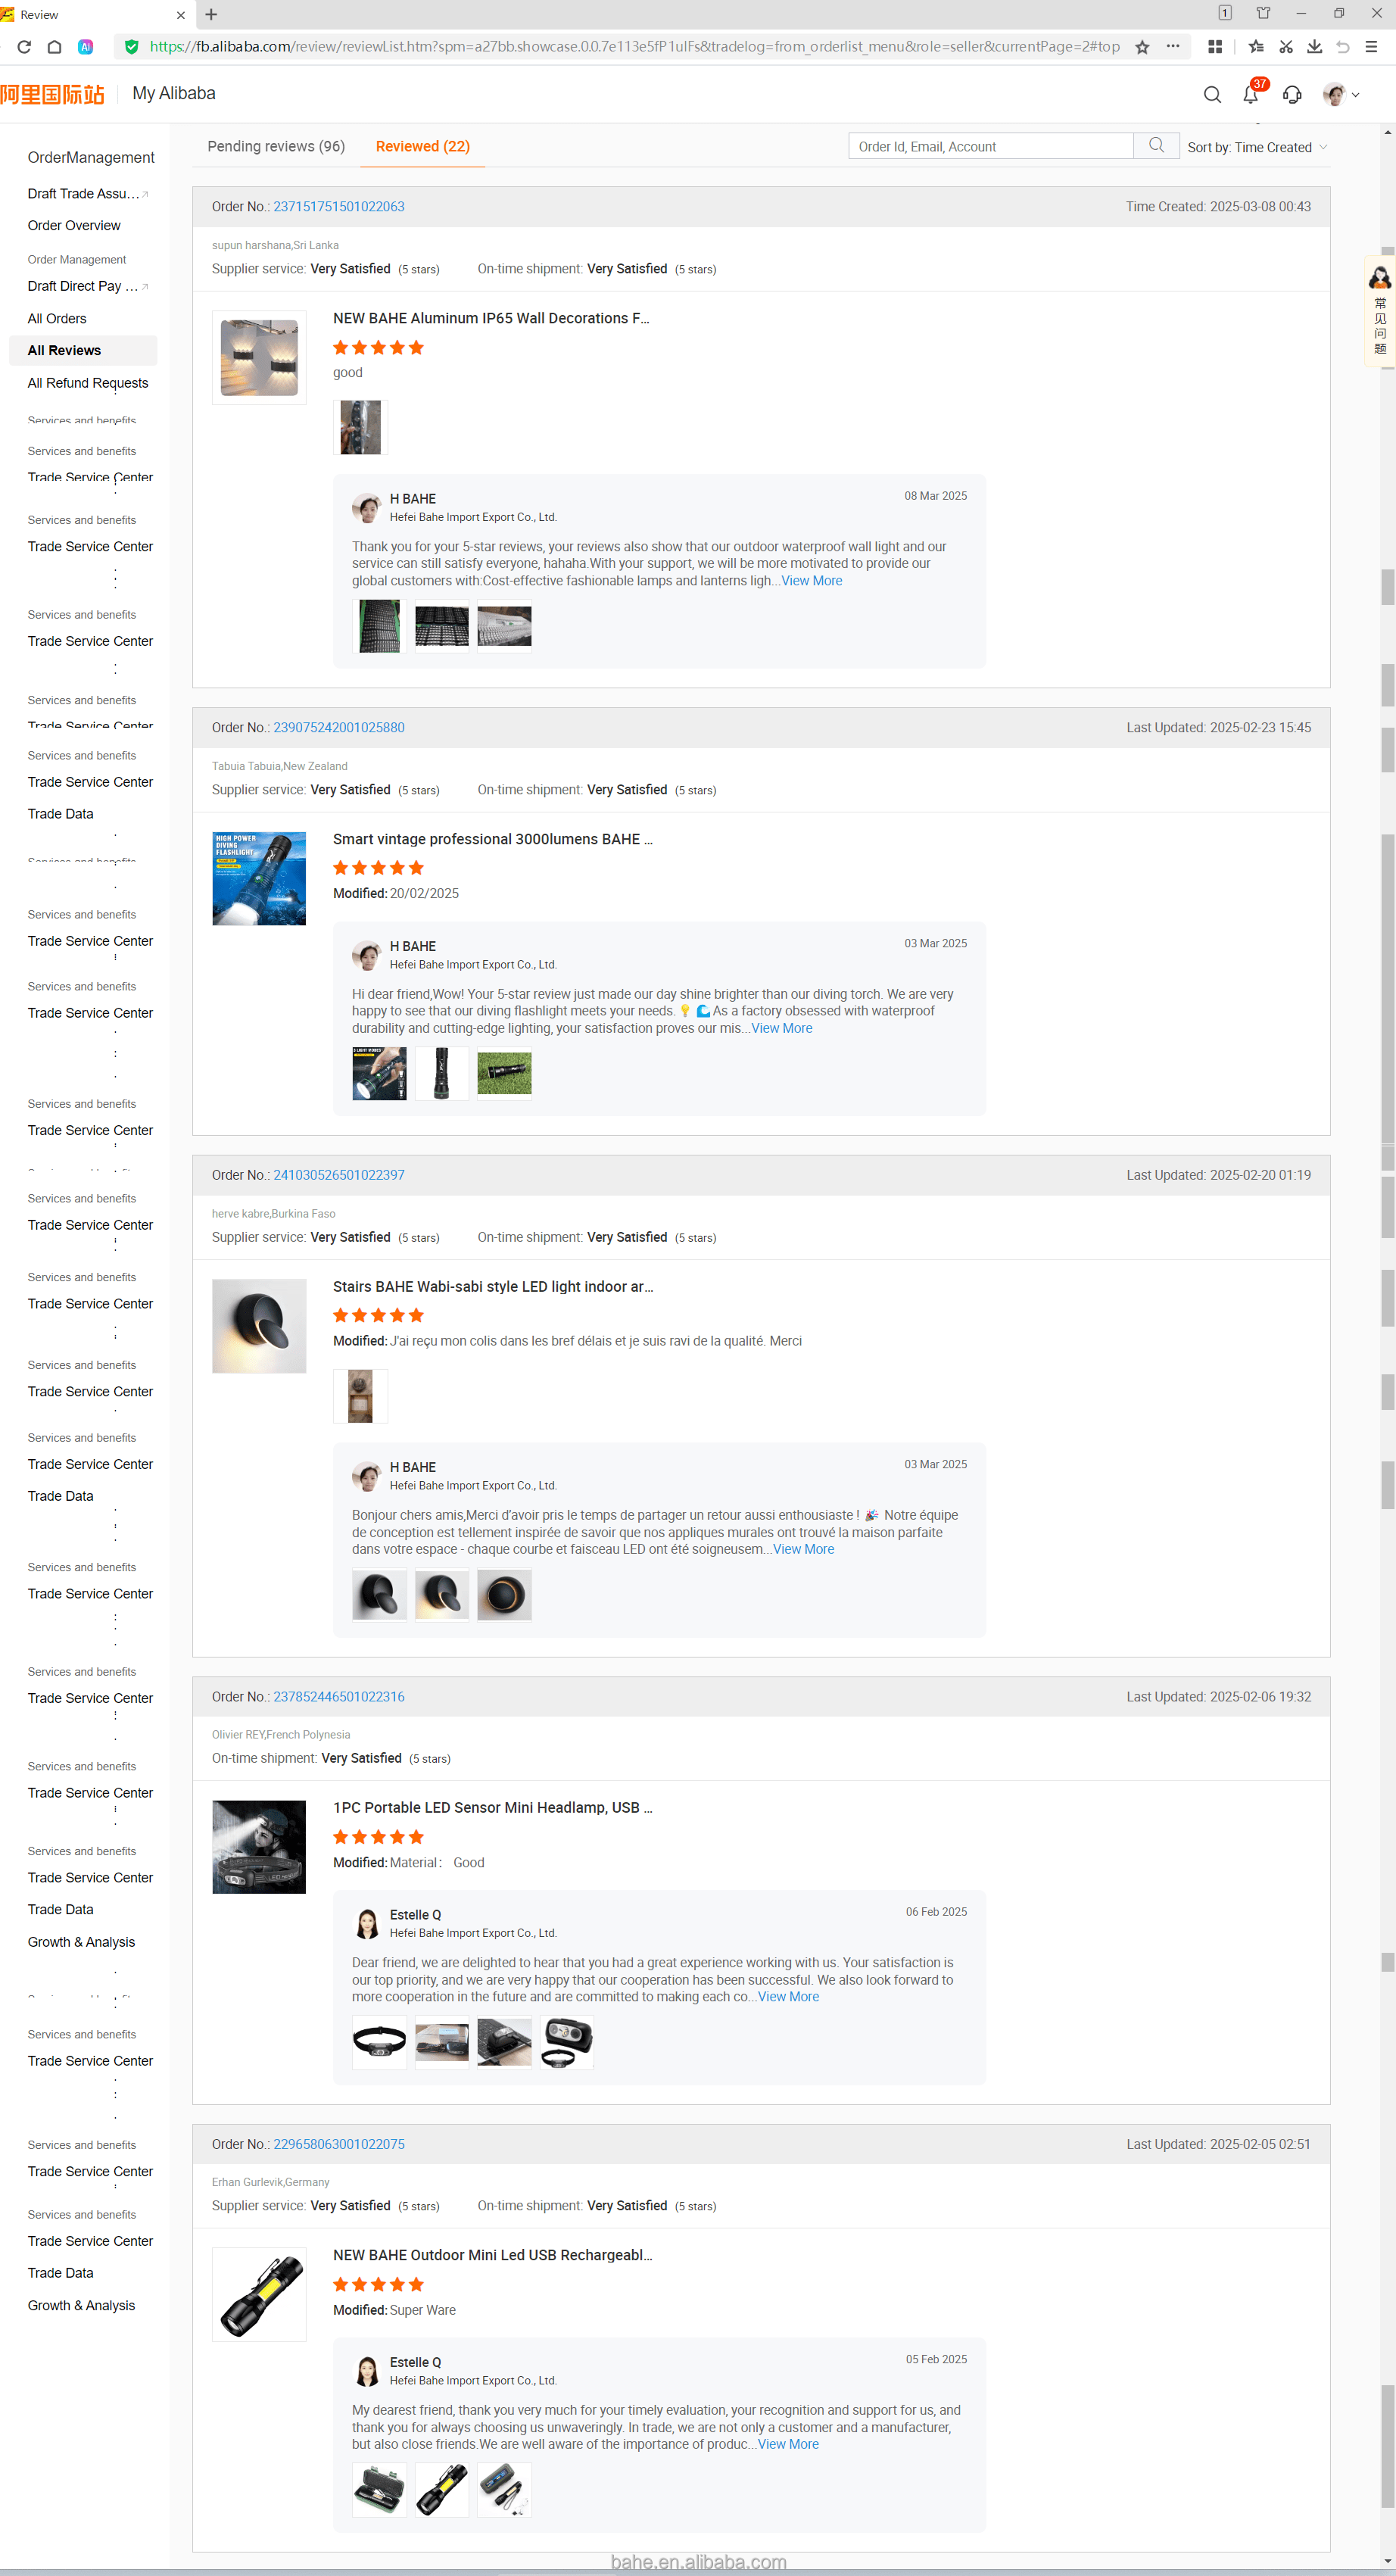Go to the browser home page icon
The width and height of the screenshot is (1396, 2576).
coord(55,47)
